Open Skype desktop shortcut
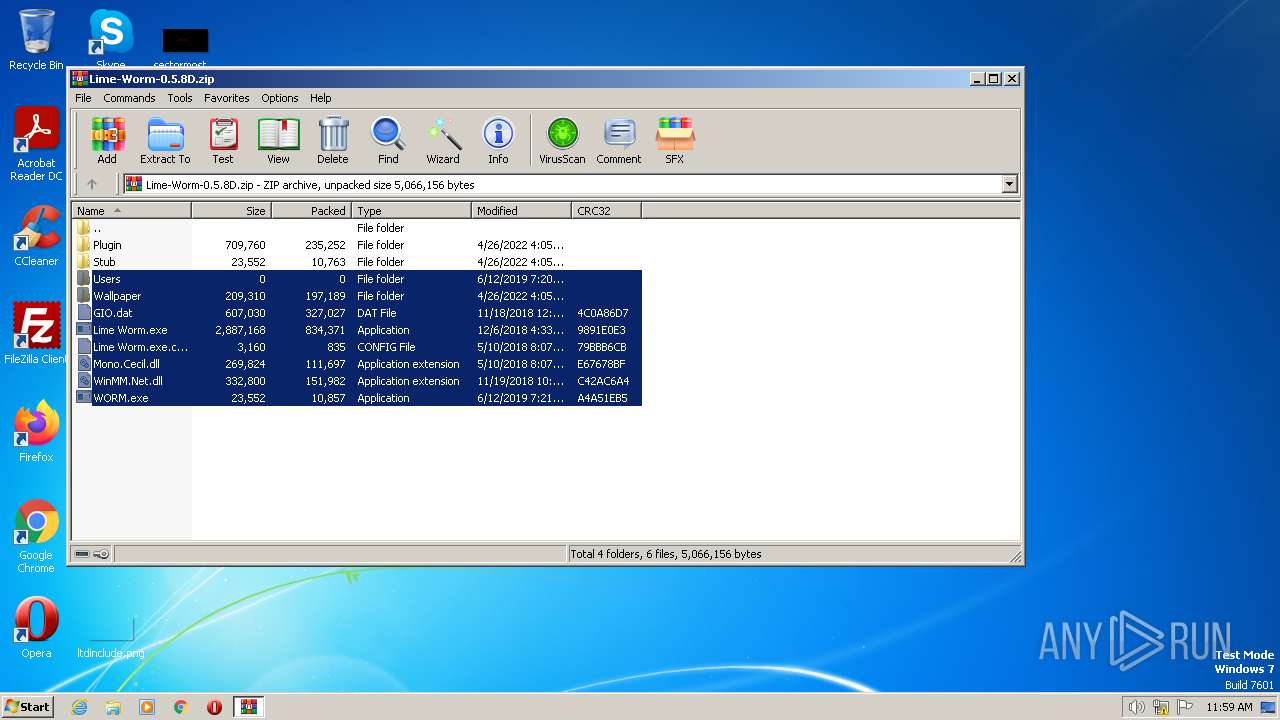Viewport: 1280px width, 720px height. point(111,40)
